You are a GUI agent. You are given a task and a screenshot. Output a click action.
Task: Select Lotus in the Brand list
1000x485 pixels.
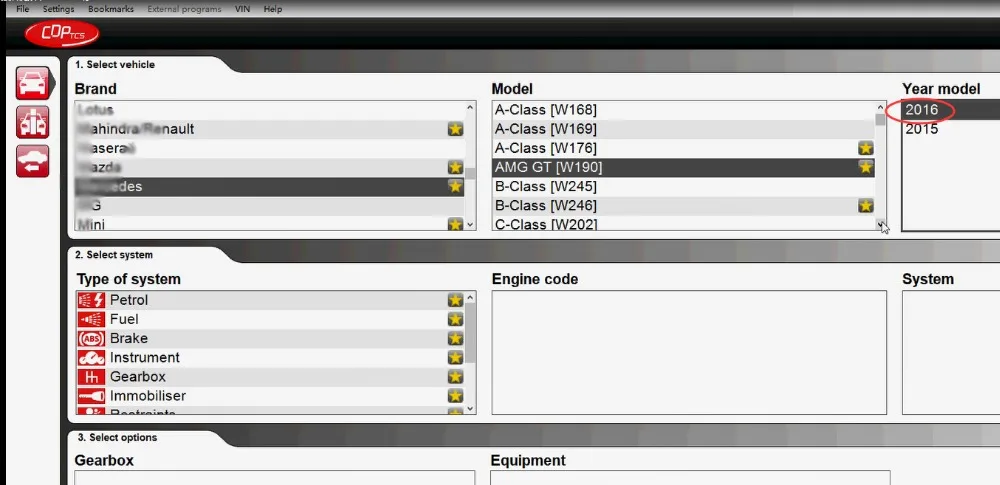click(x=270, y=110)
